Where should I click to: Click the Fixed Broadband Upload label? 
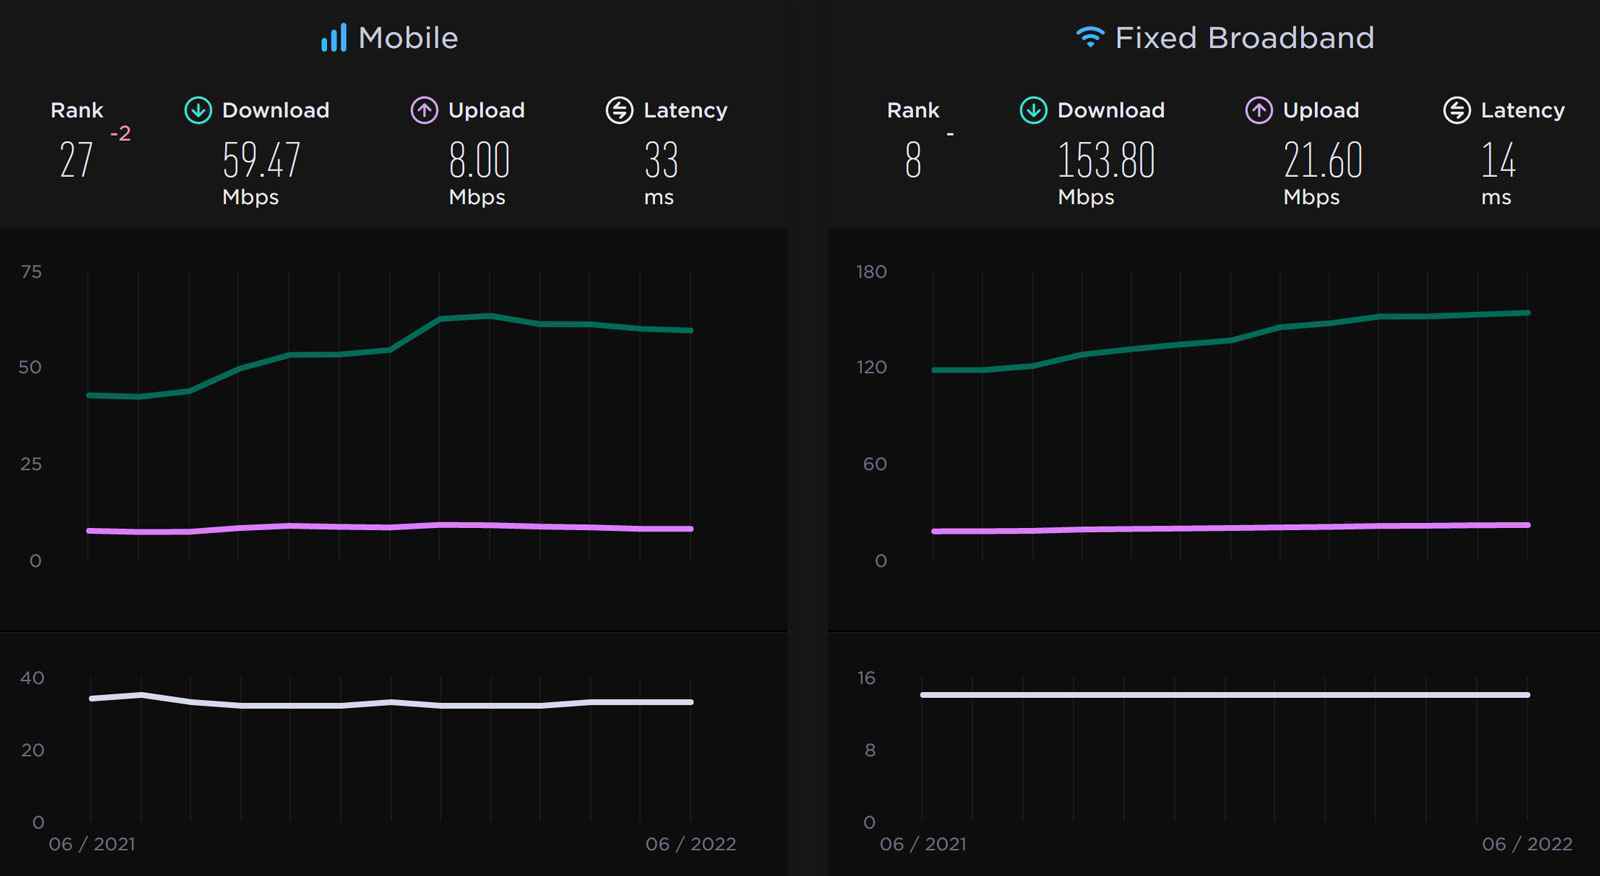(x=1321, y=110)
